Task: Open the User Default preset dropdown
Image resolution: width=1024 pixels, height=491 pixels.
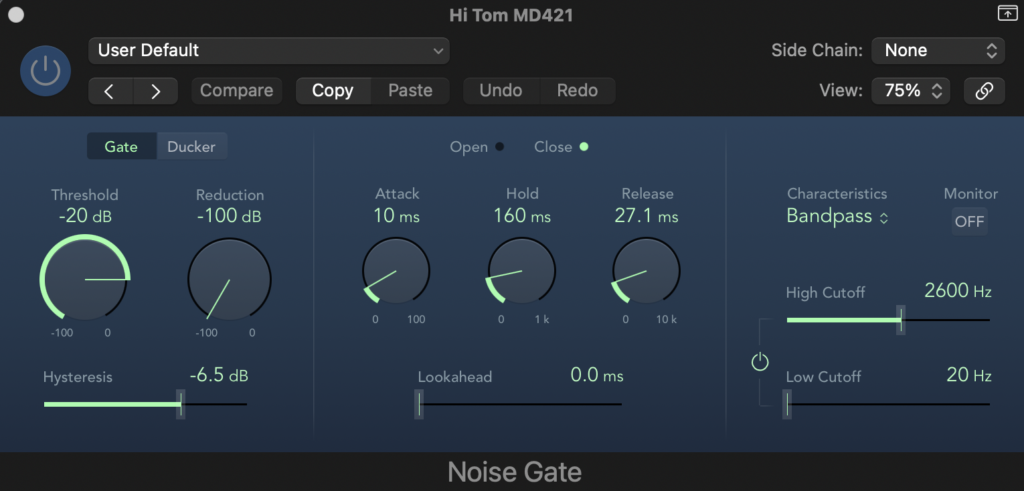Action: tap(268, 50)
